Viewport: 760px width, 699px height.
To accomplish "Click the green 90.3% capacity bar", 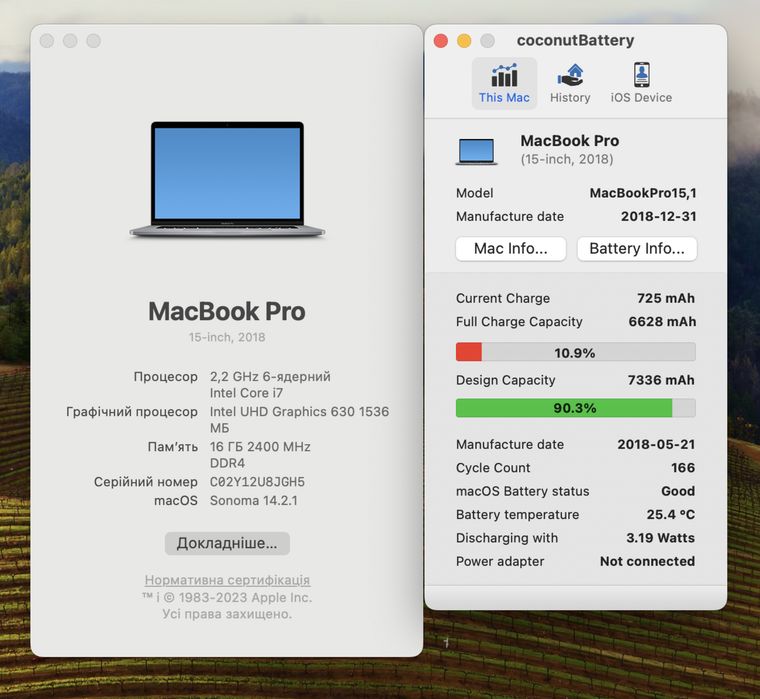I will [x=575, y=408].
